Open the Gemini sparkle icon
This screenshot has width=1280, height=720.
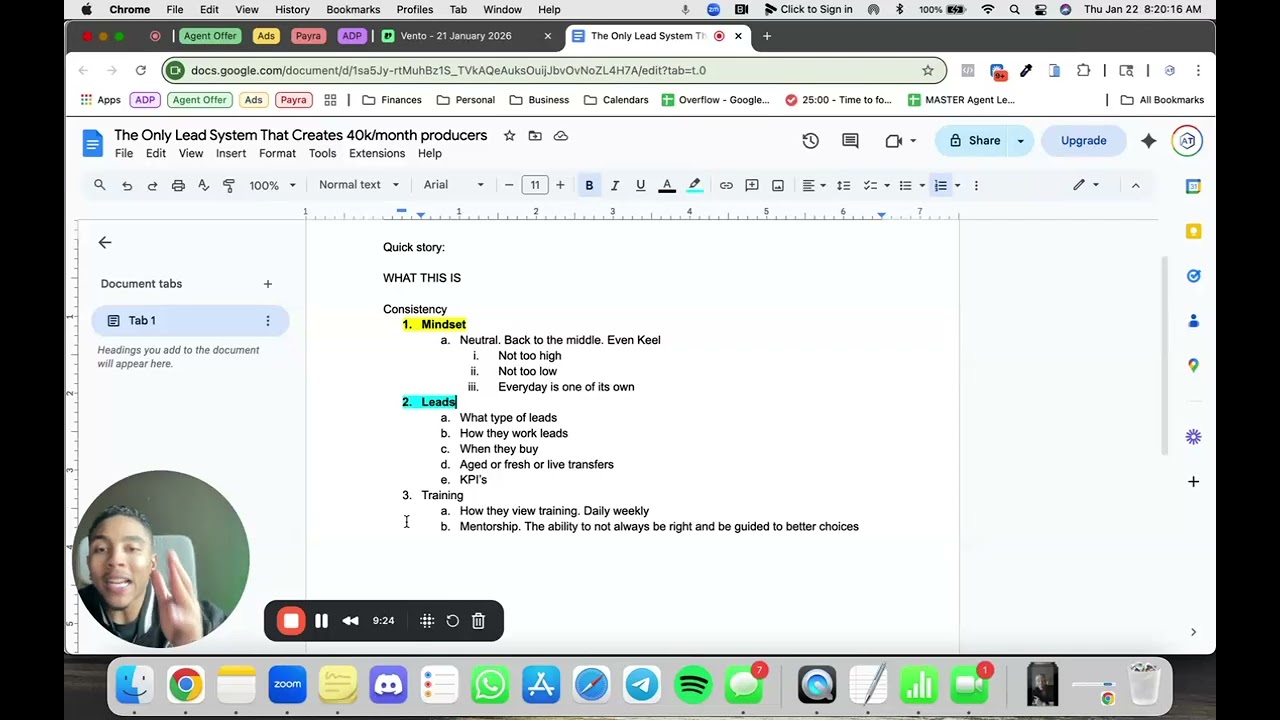(1148, 141)
